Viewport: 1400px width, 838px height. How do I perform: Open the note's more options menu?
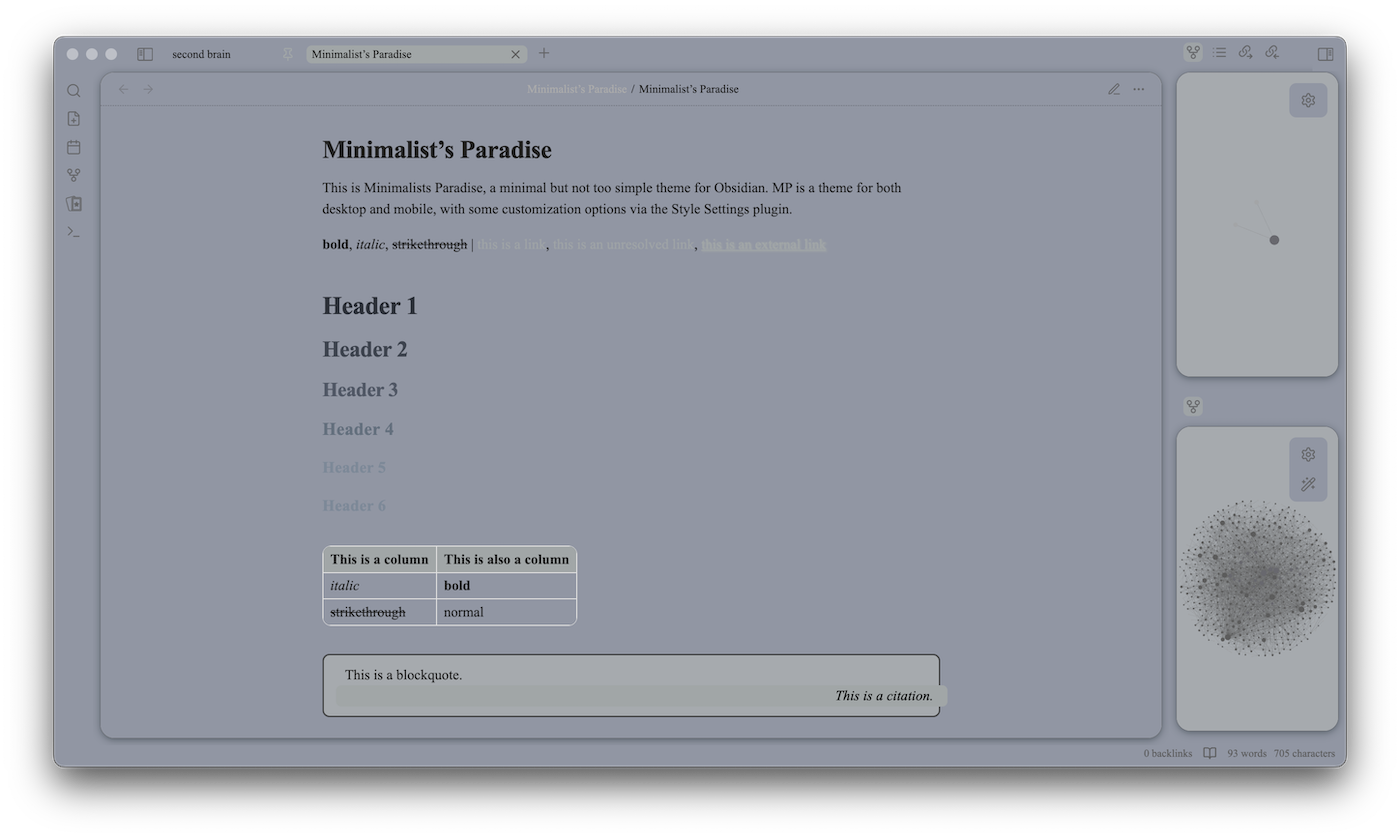1138,89
